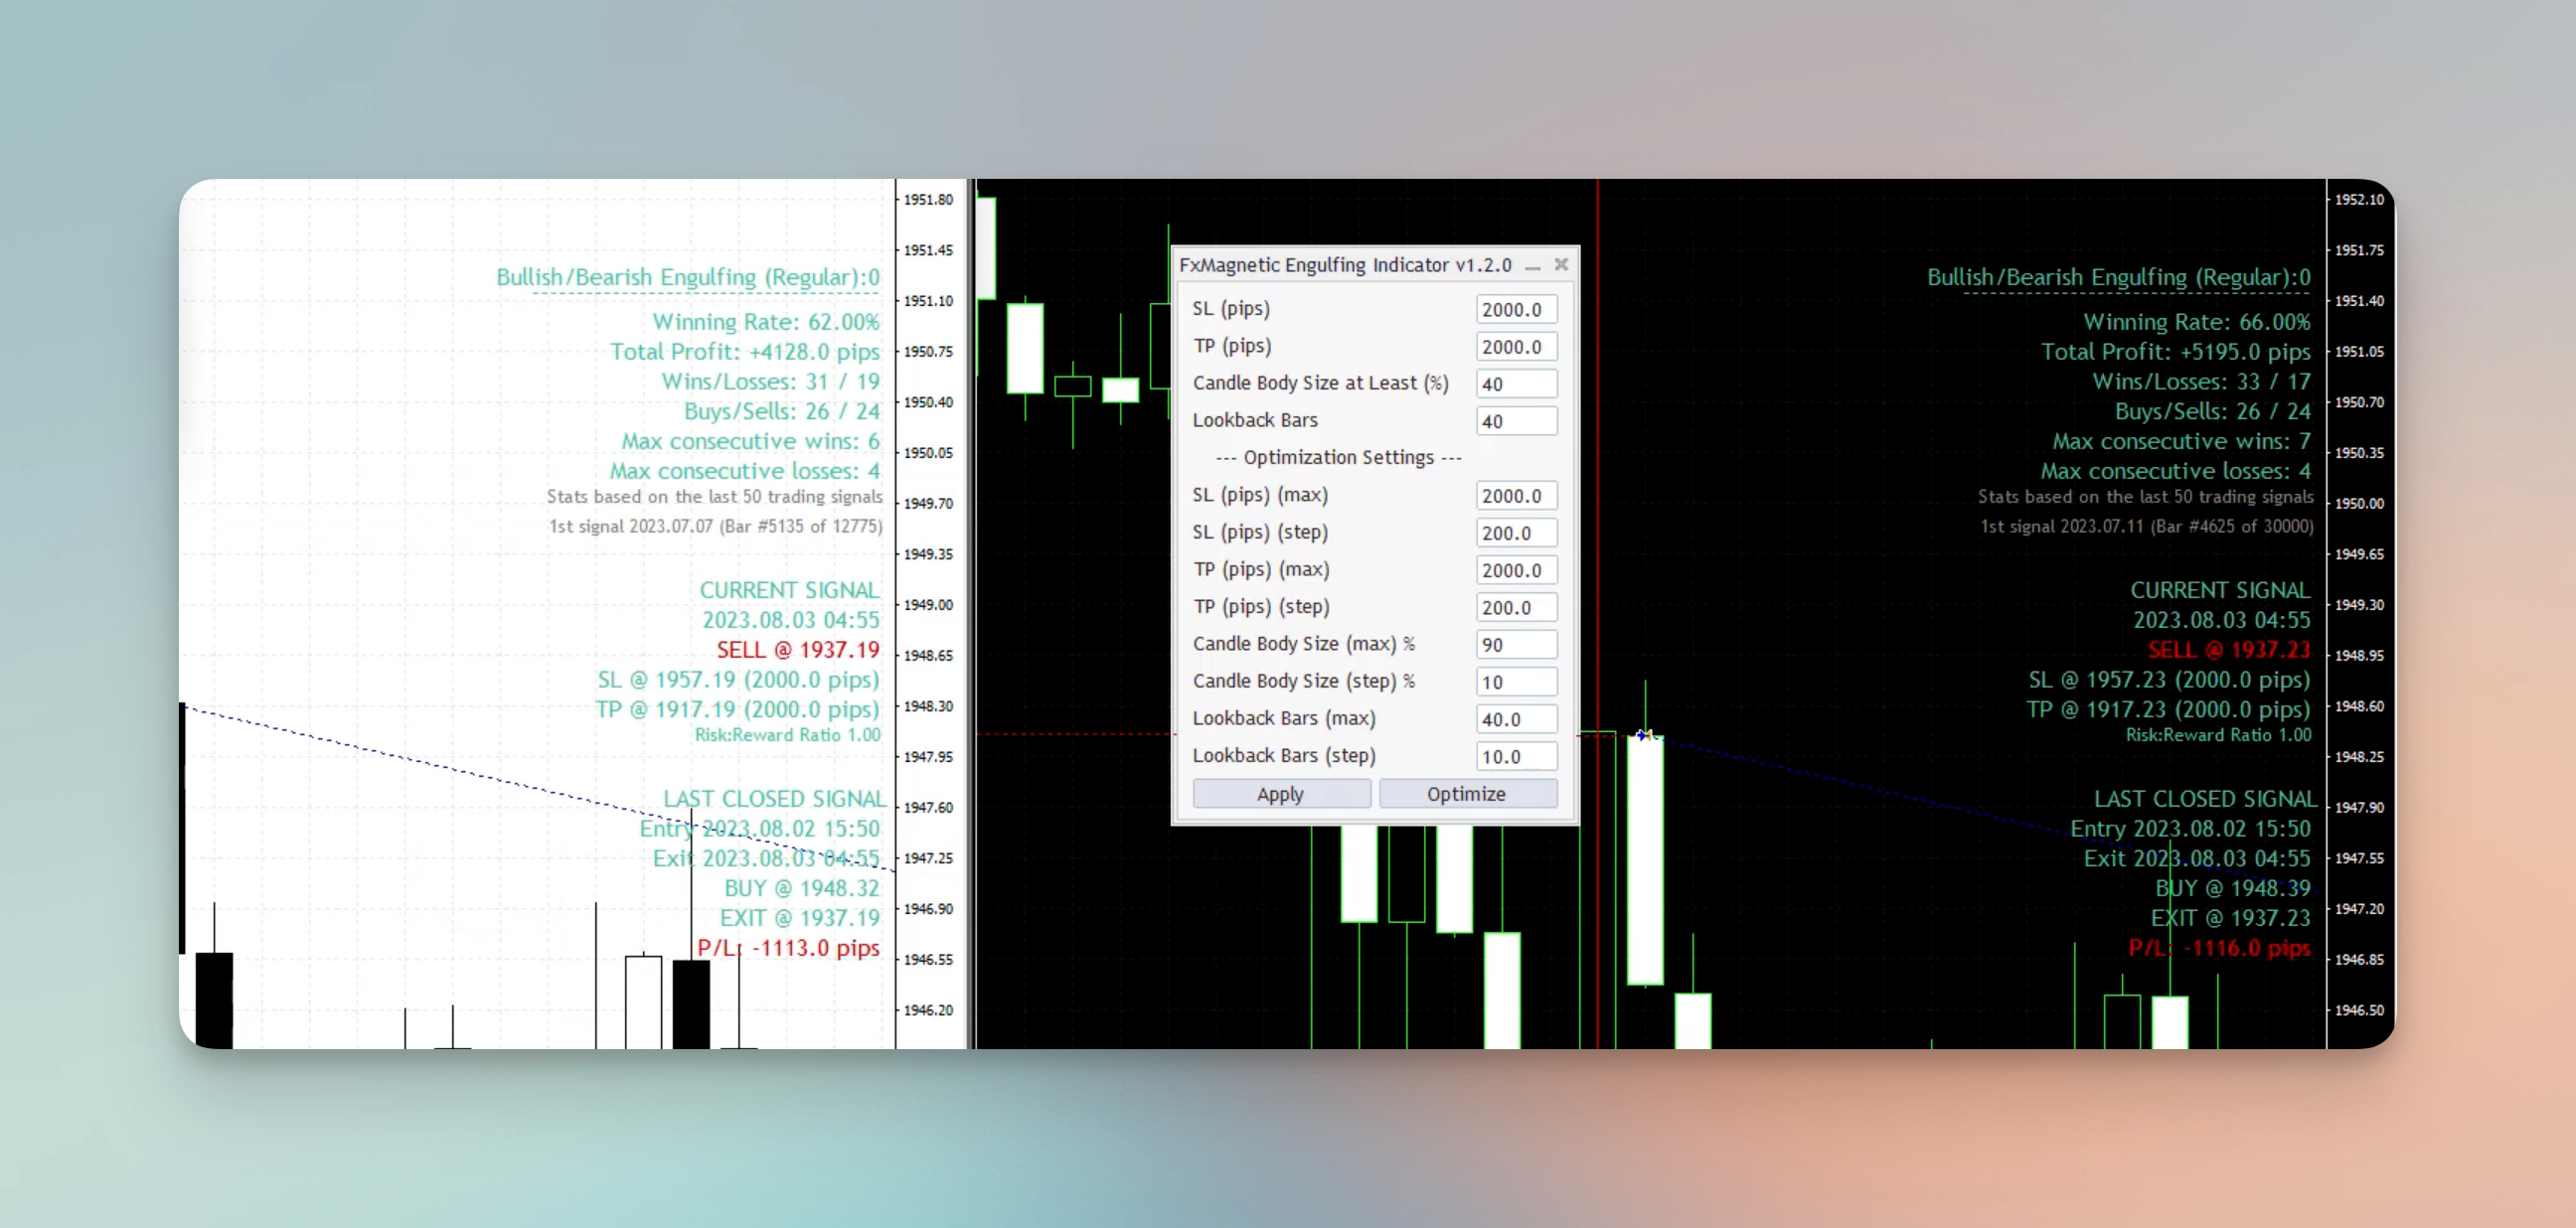Select the TP (pips) (step) field
The width and height of the screenshot is (2576, 1228).
(1516, 608)
